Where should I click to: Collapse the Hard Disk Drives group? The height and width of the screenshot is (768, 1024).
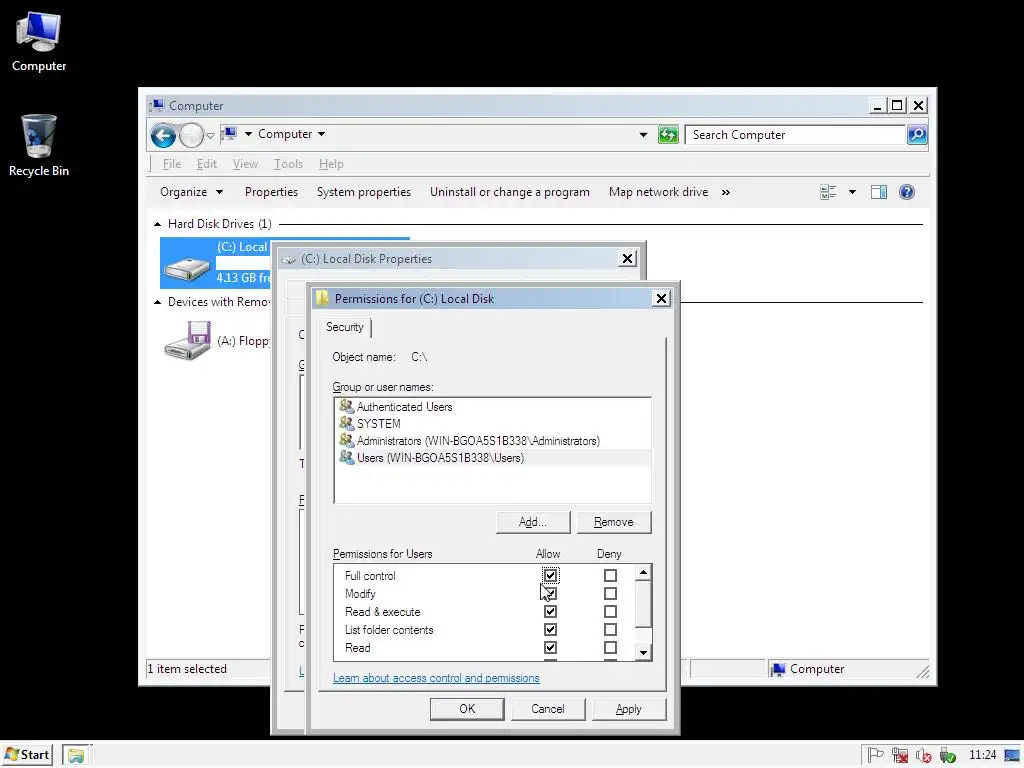click(157, 224)
